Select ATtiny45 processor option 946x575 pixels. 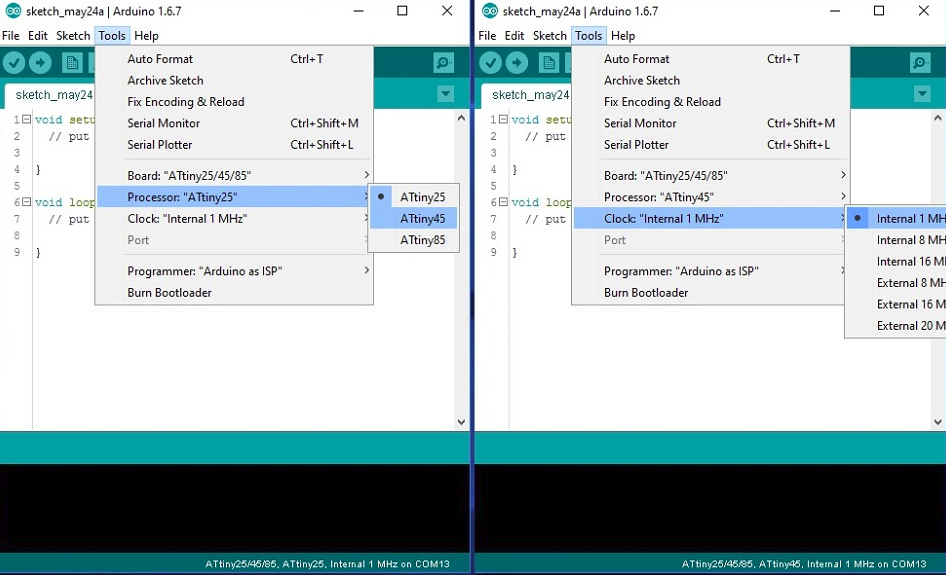tap(413, 218)
